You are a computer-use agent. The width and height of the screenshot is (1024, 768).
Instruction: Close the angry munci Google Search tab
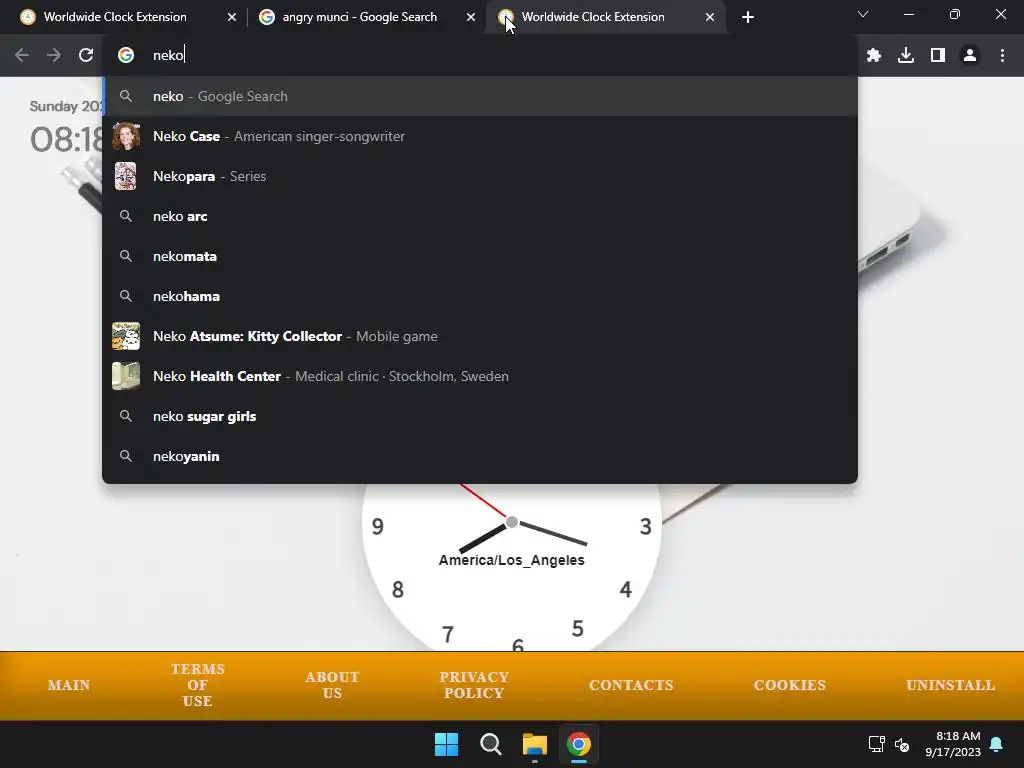(471, 17)
